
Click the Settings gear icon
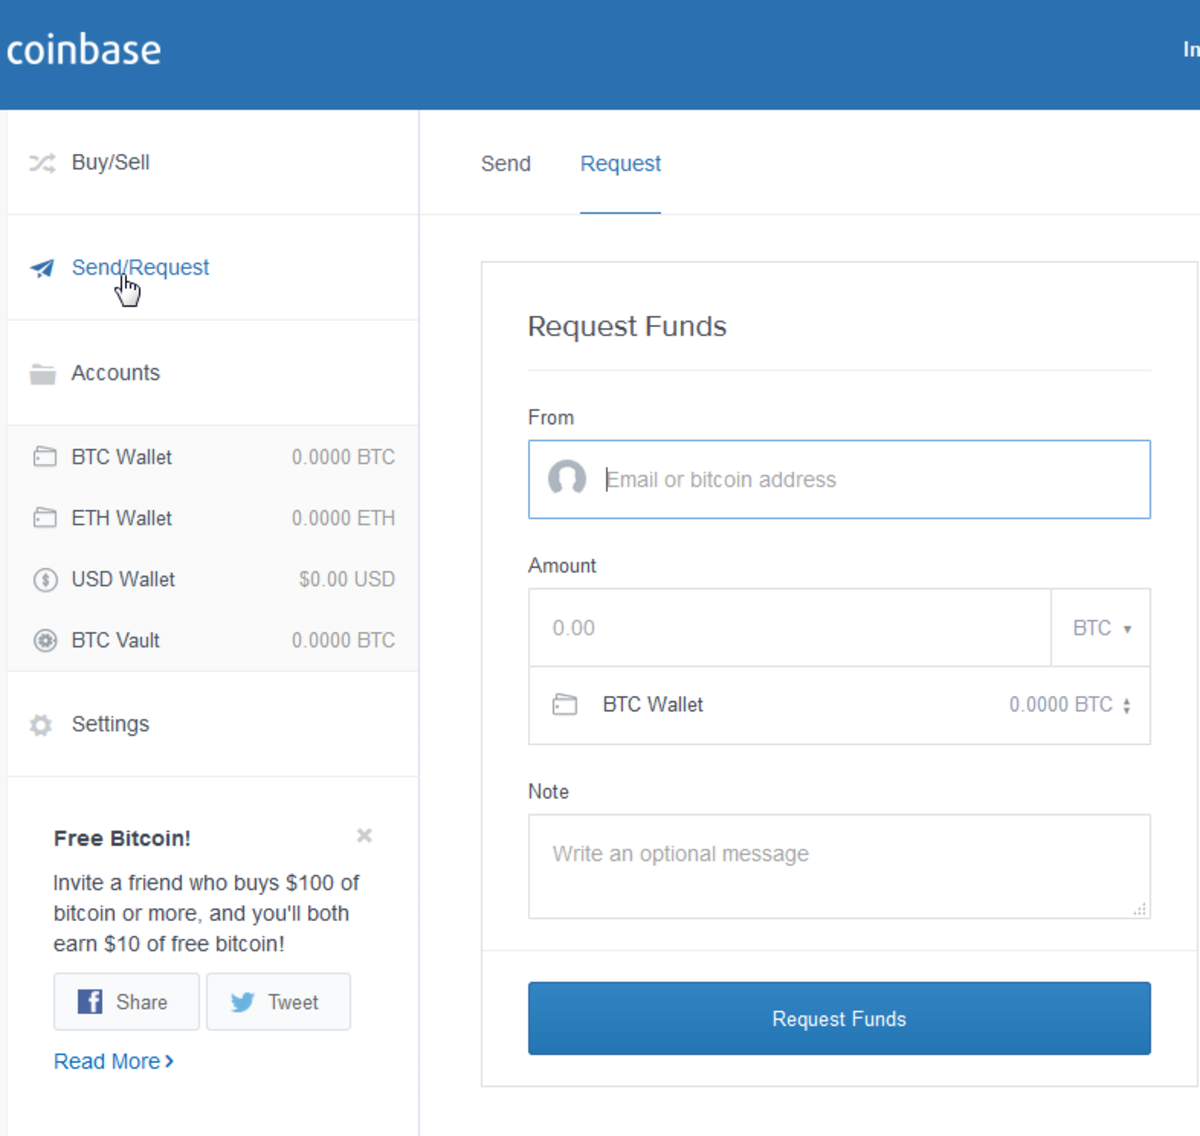[41, 725]
